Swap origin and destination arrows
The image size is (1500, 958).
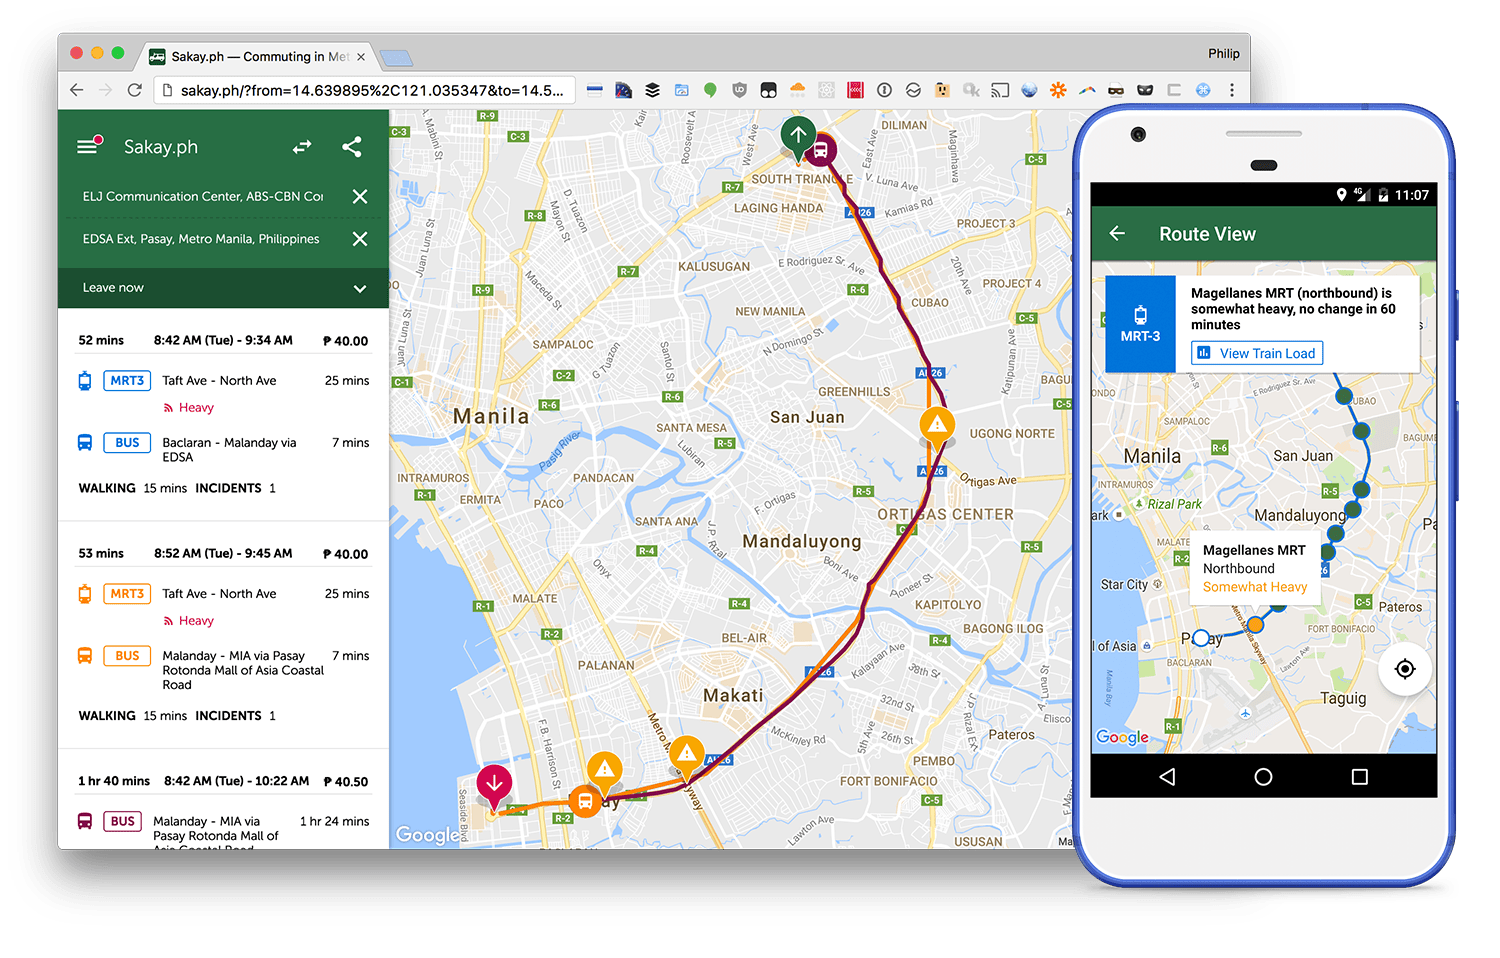pos(302,147)
